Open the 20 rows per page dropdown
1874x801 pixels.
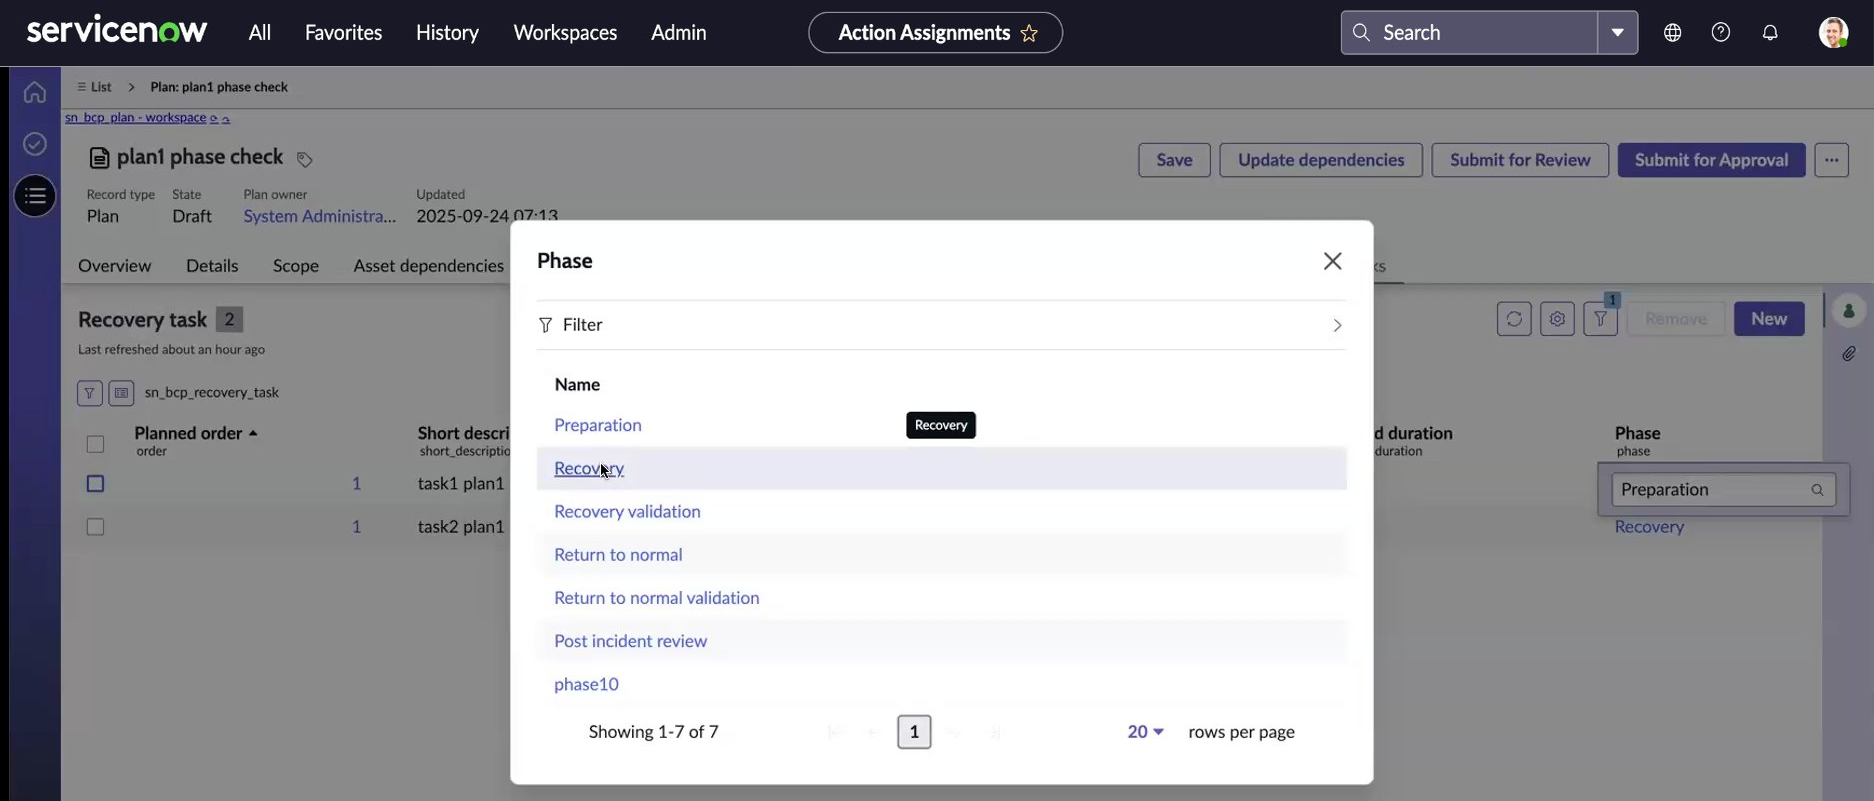click(x=1145, y=732)
